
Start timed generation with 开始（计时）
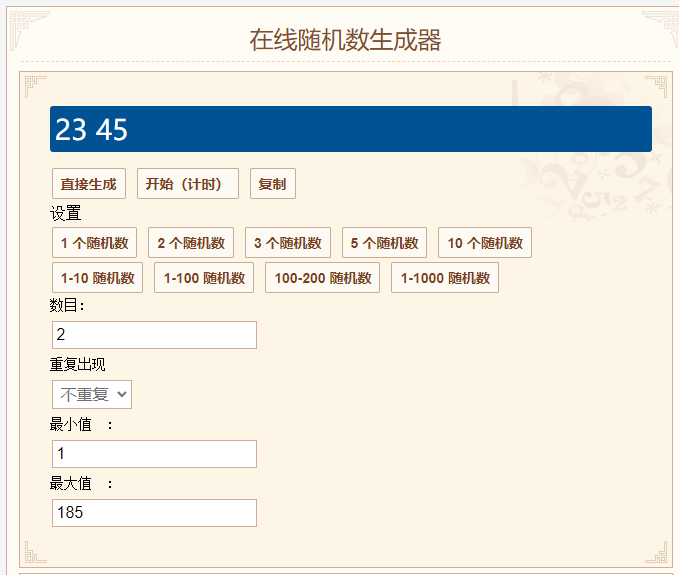tap(188, 184)
